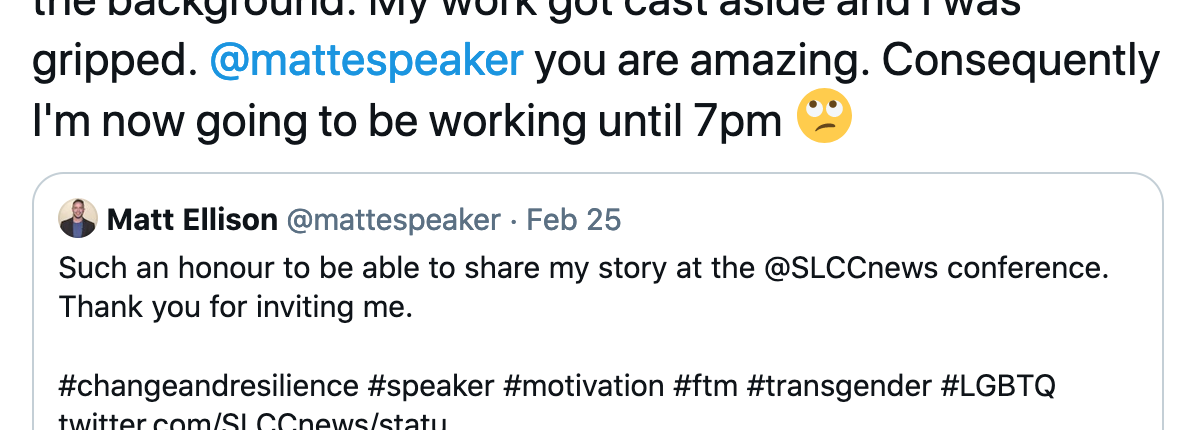Open the twitter.com/SLCCnews/statu link

[252, 421]
